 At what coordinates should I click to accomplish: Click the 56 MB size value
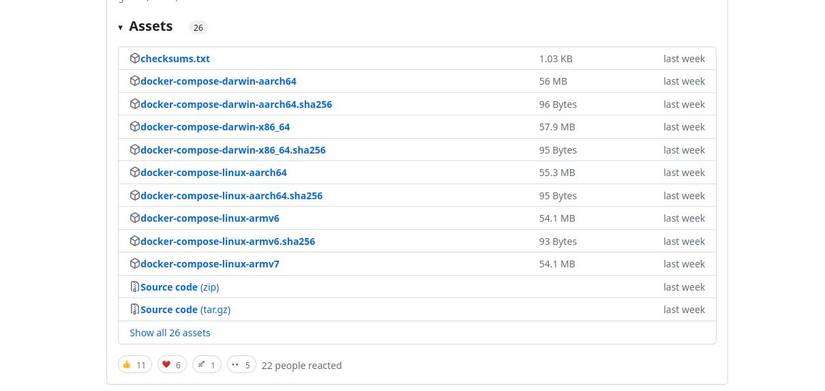coord(553,81)
